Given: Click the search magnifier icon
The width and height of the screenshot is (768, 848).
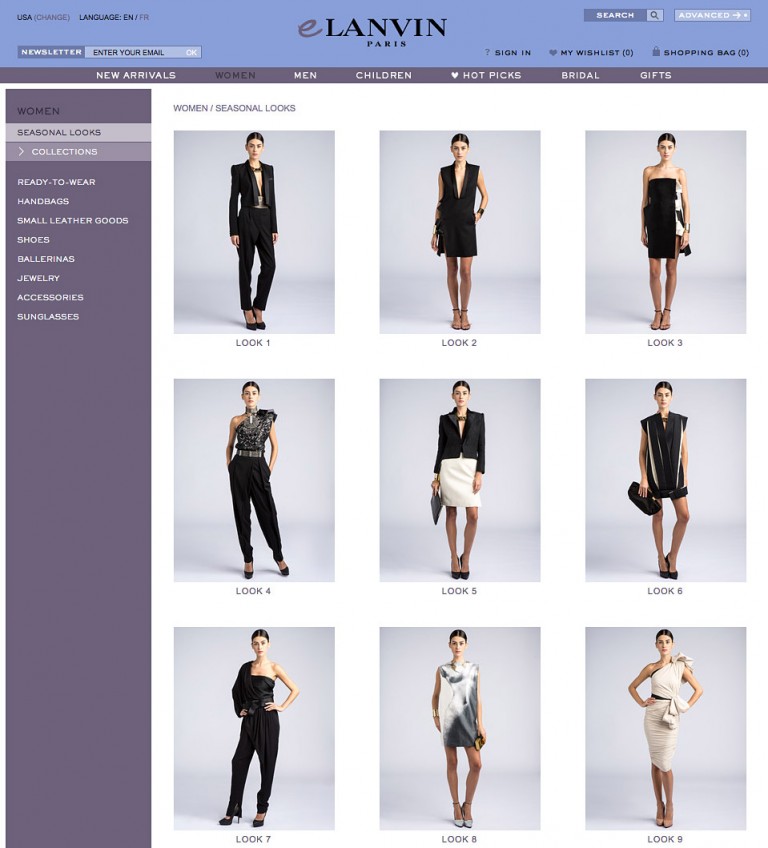Looking at the screenshot, I should pyautogui.click(x=655, y=15).
